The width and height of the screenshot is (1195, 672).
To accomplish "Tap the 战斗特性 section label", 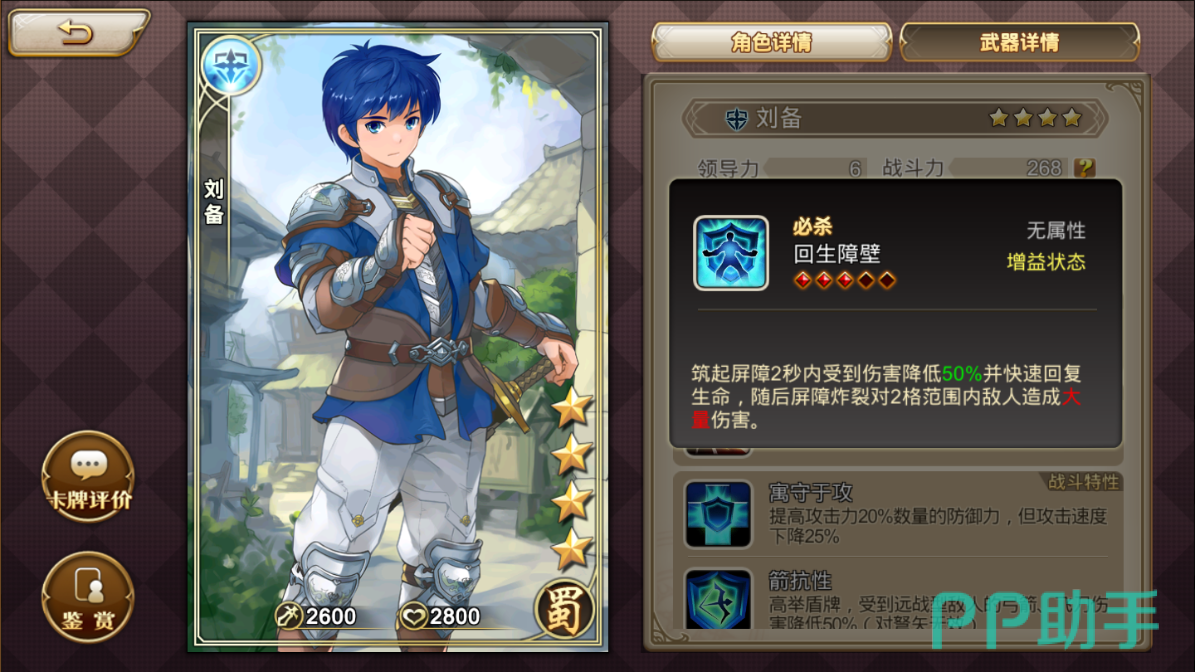I will [1083, 482].
